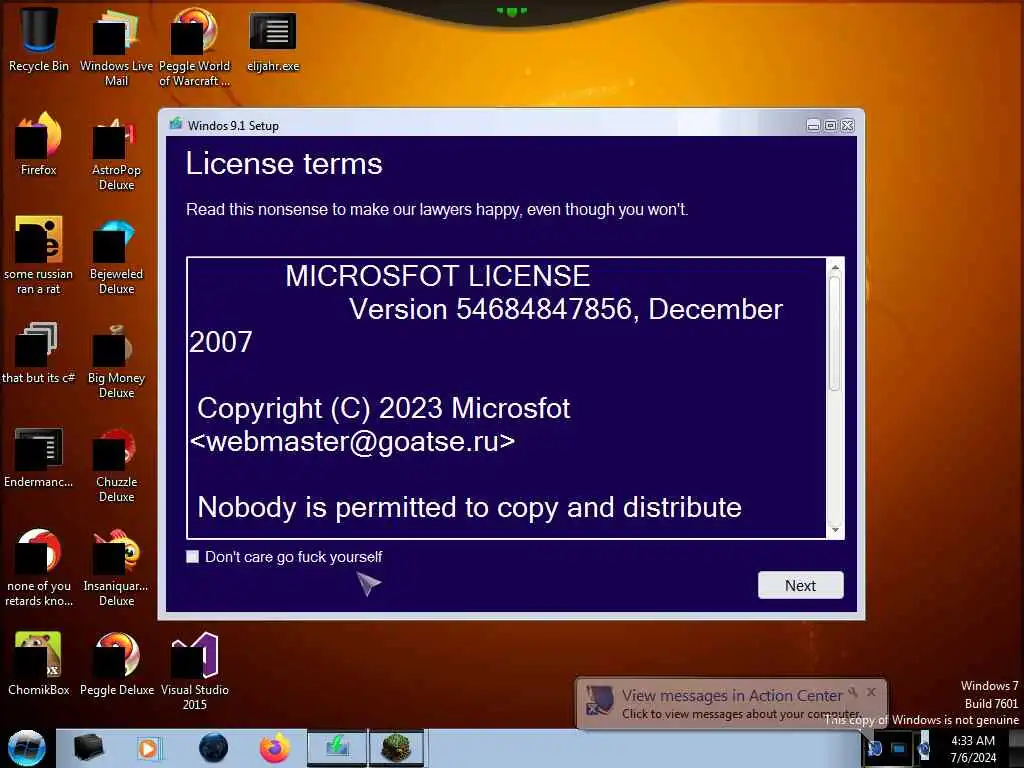1024x768 pixels.
Task: Click the 'License terms' heading
Action: click(x=284, y=163)
